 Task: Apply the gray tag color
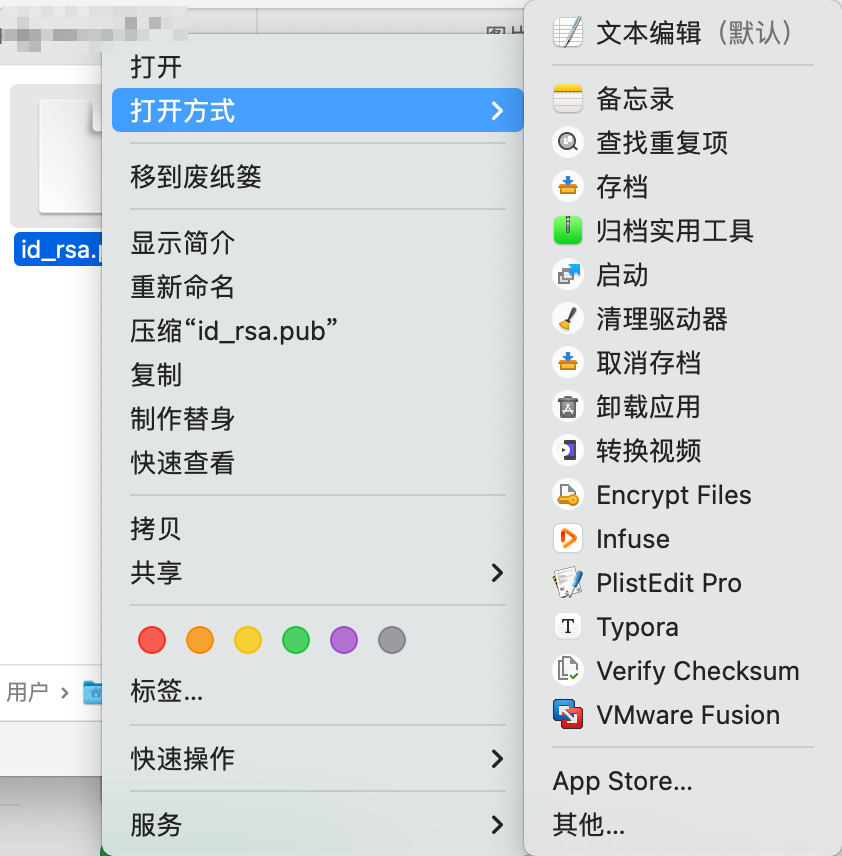pyautogui.click(x=392, y=640)
